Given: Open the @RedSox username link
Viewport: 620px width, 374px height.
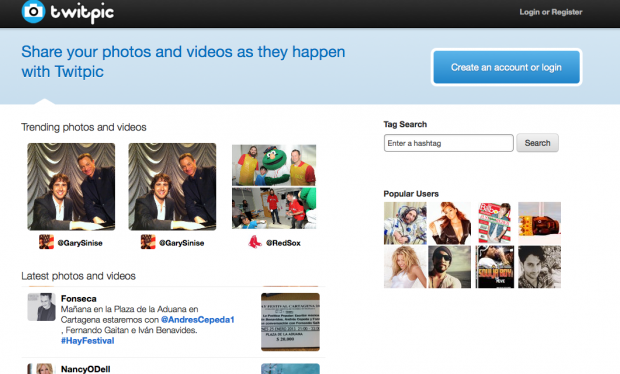Looking at the screenshot, I should tap(283, 243).
